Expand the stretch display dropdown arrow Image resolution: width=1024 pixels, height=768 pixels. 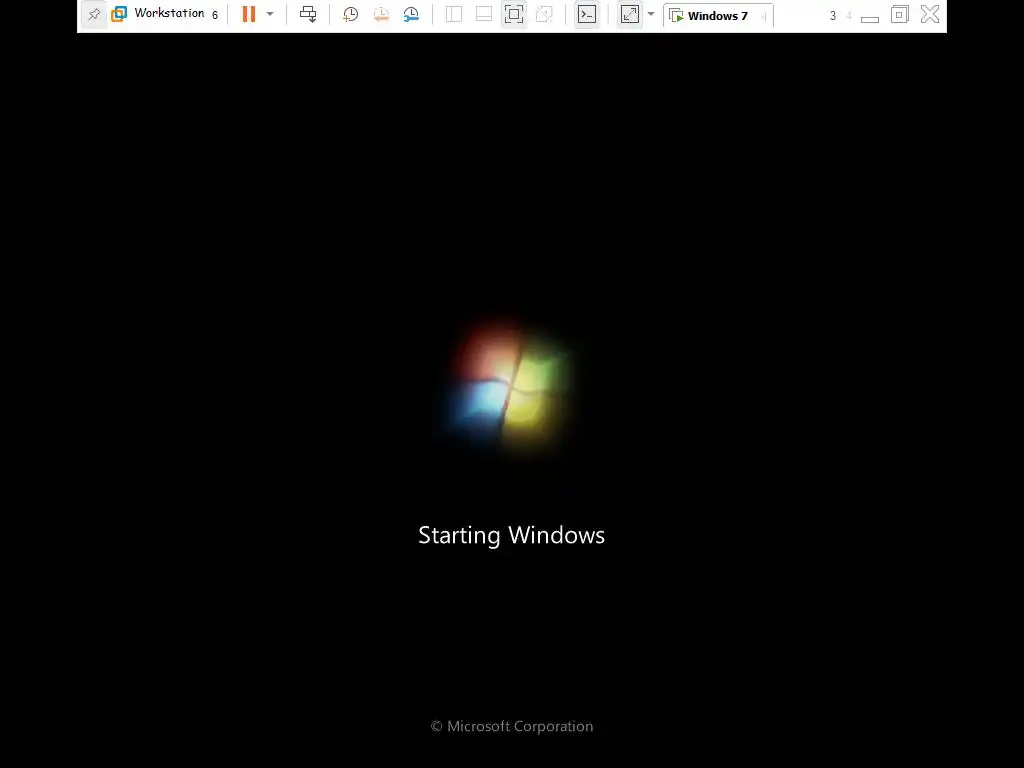[651, 14]
